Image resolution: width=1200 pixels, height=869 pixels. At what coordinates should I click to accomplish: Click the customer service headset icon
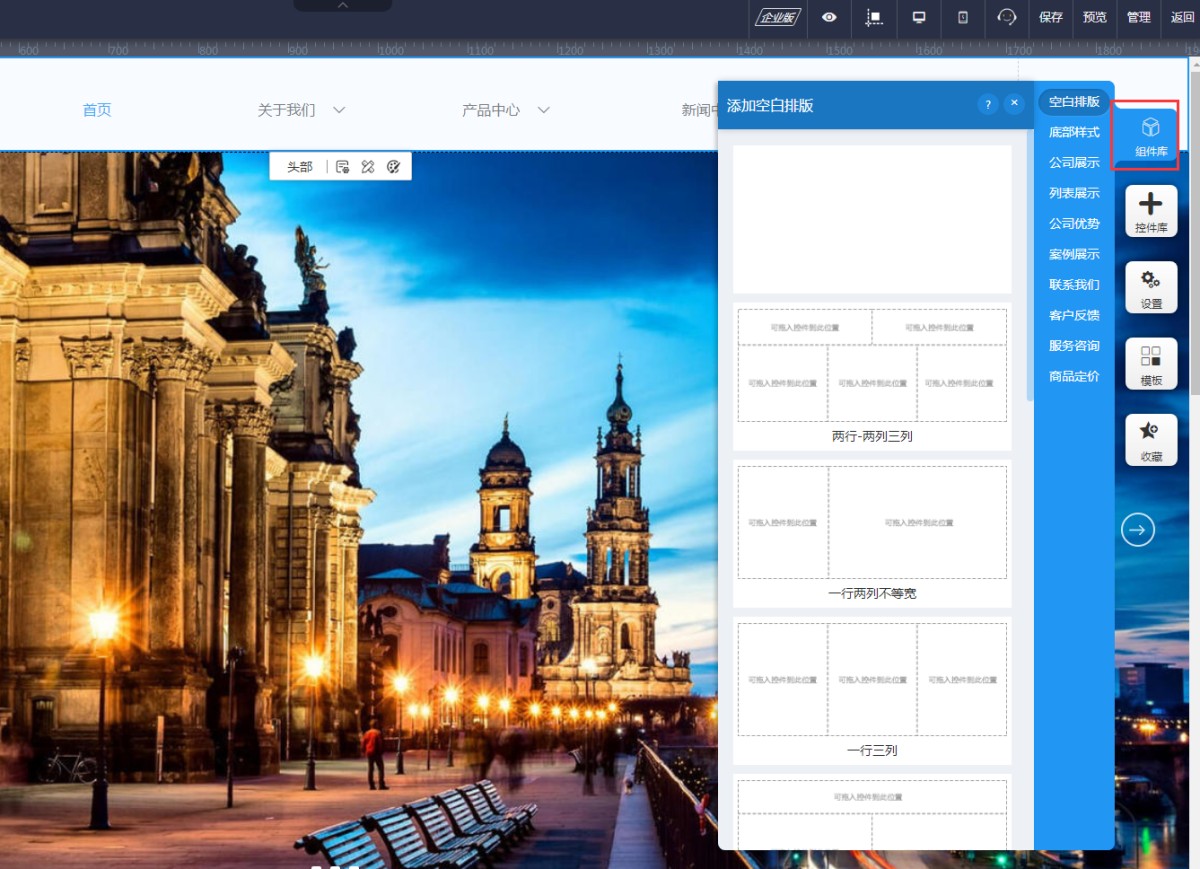(1006, 17)
